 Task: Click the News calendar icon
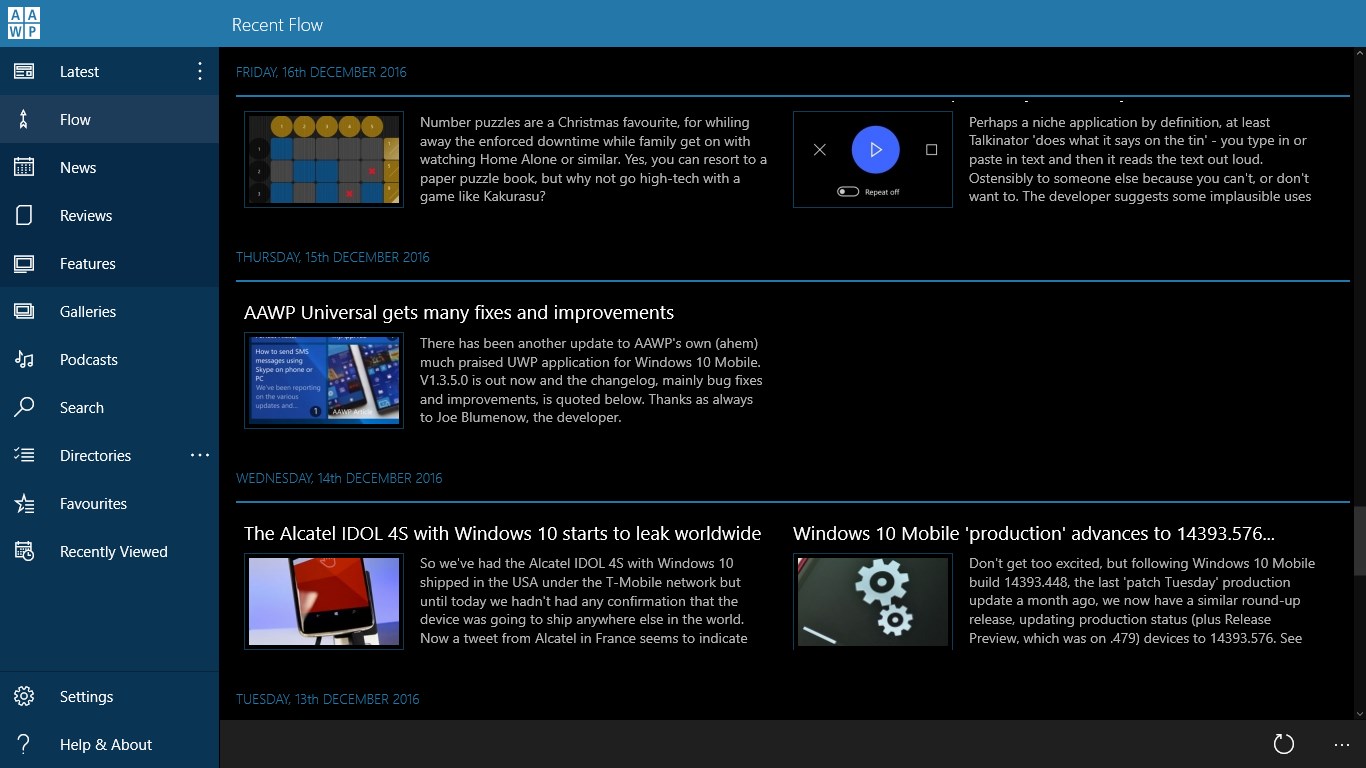pyautogui.click(x=24, y=167)
